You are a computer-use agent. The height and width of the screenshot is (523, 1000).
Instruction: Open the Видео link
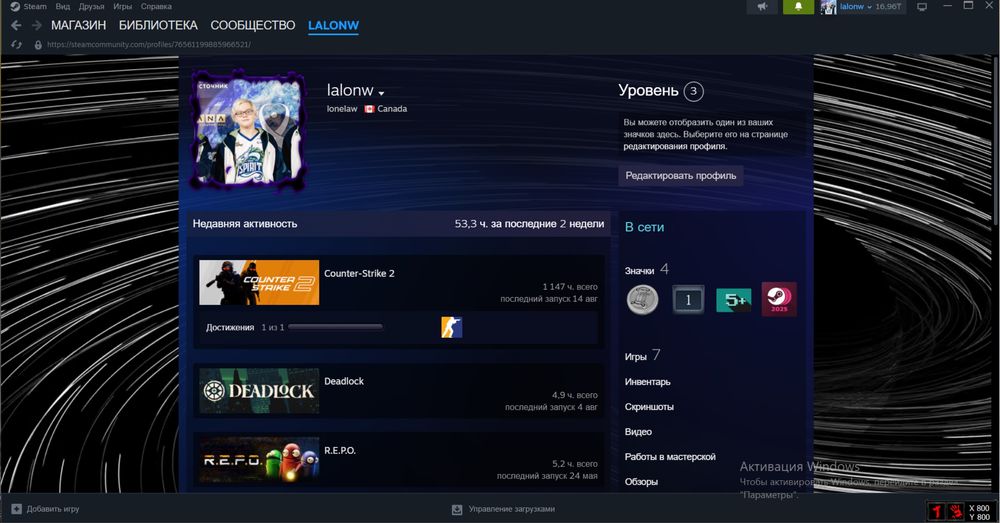pos(638,432)
